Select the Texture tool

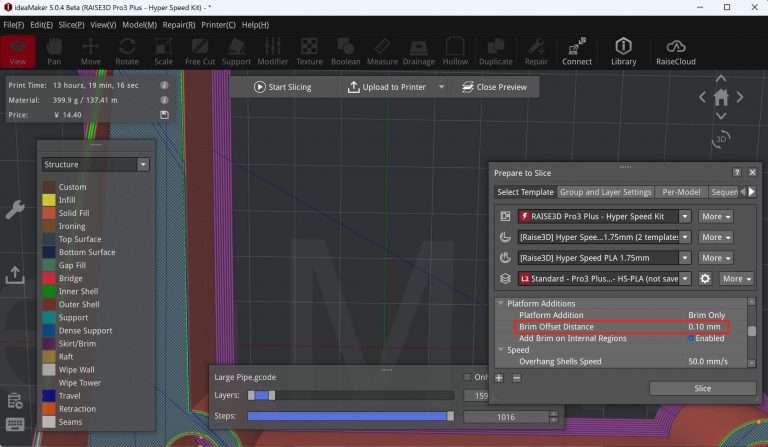tap(309, 52)
